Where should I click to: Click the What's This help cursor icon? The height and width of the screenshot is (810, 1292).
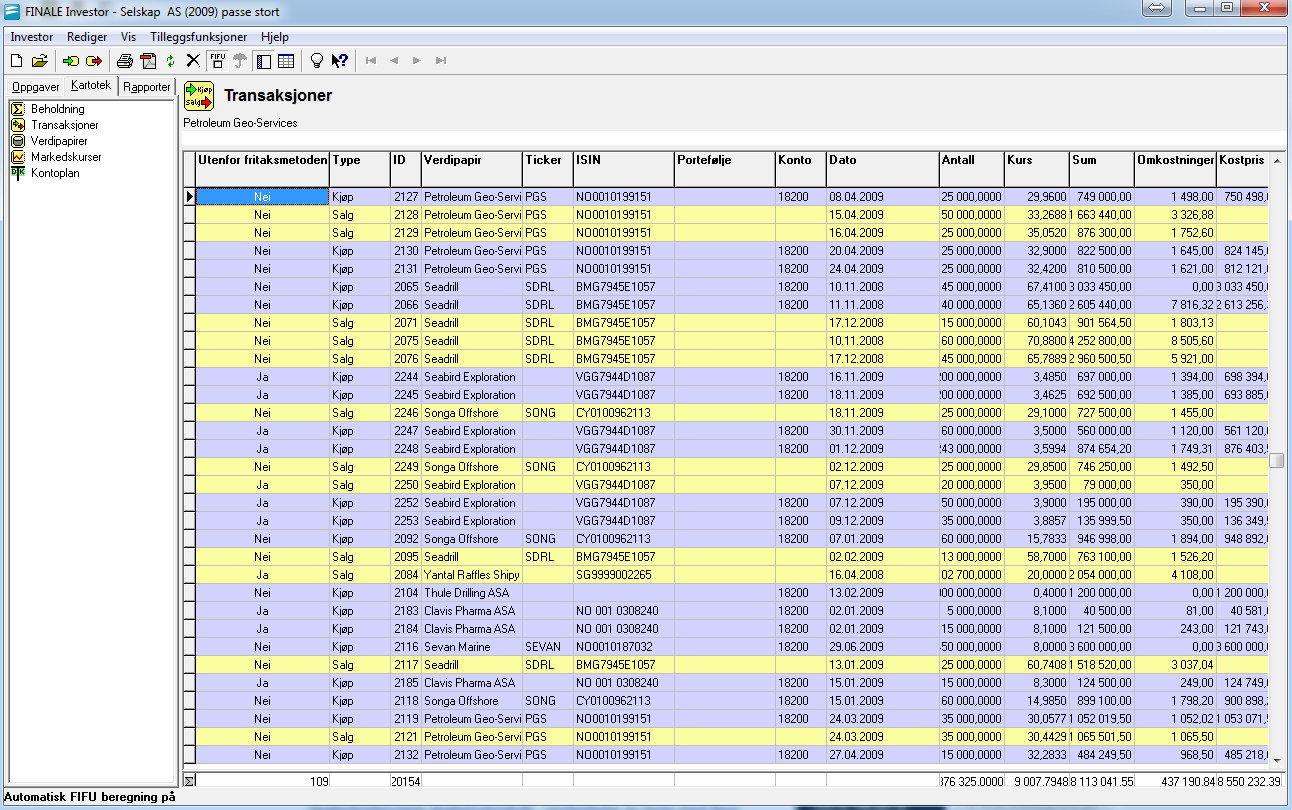pyautogui.click(x=340, y=61)
